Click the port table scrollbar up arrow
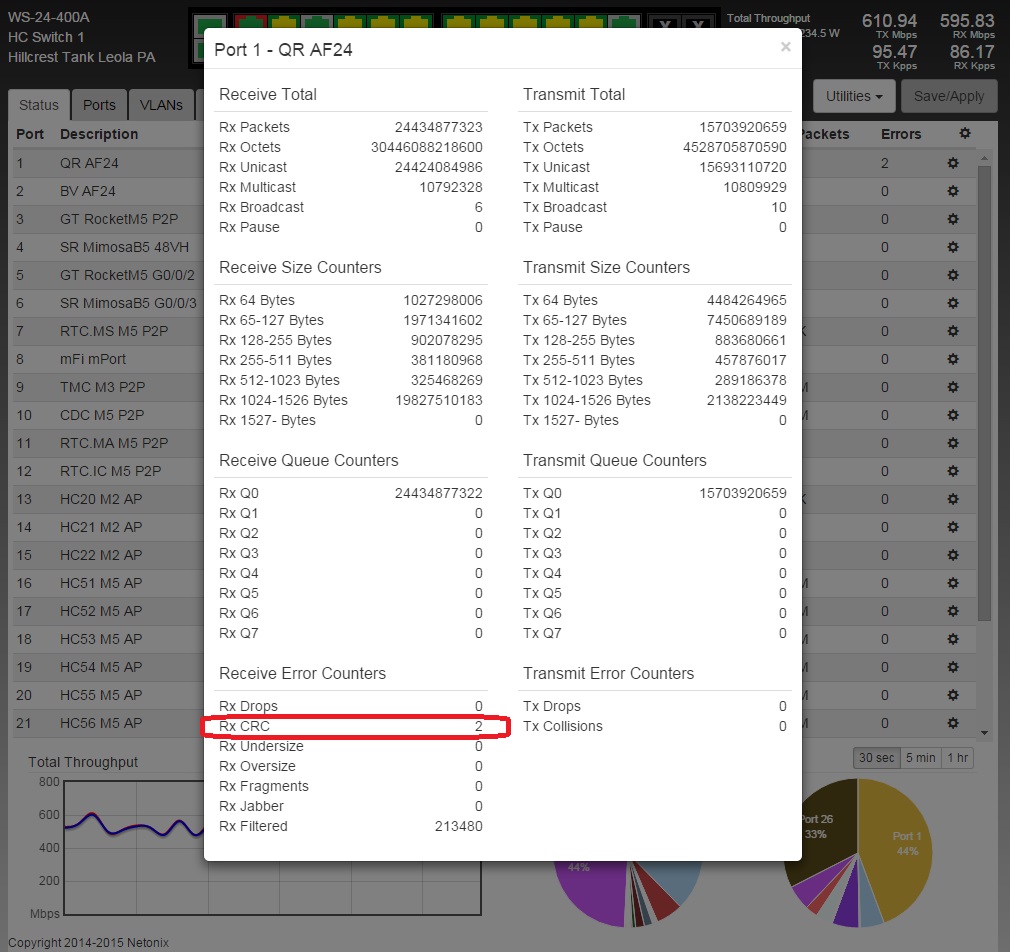1010x952 pixels. (x=984, y=157)
